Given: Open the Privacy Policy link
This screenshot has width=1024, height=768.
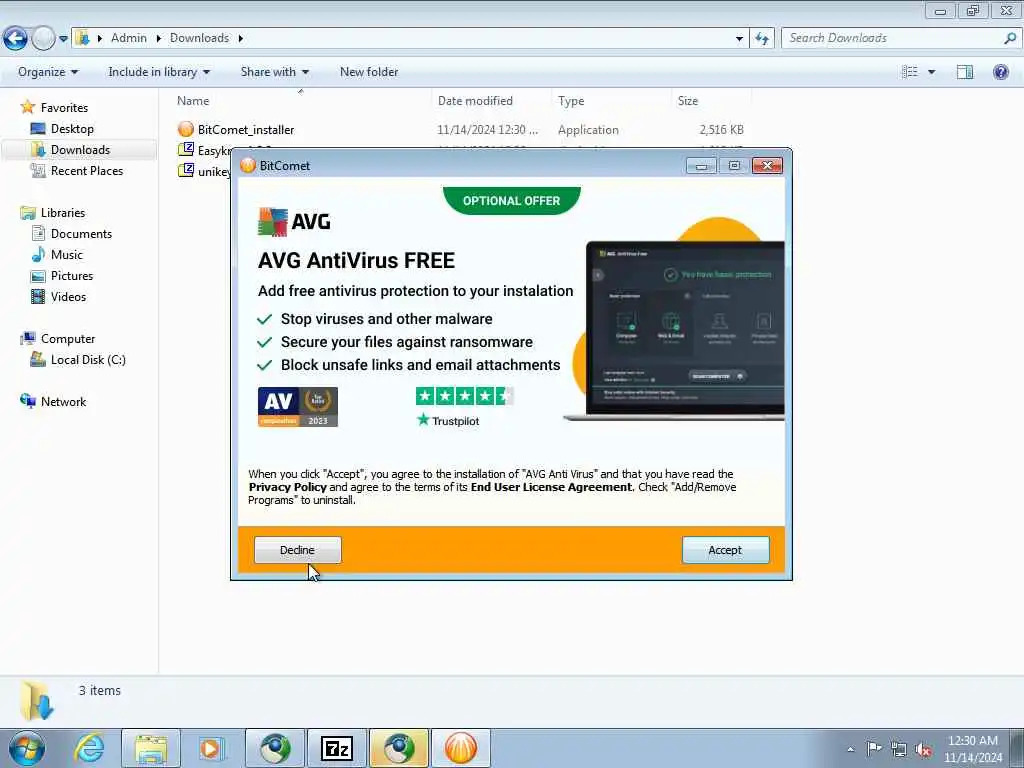Looking at the screenshot, I should pyautogui.click(x=287, y=487).
